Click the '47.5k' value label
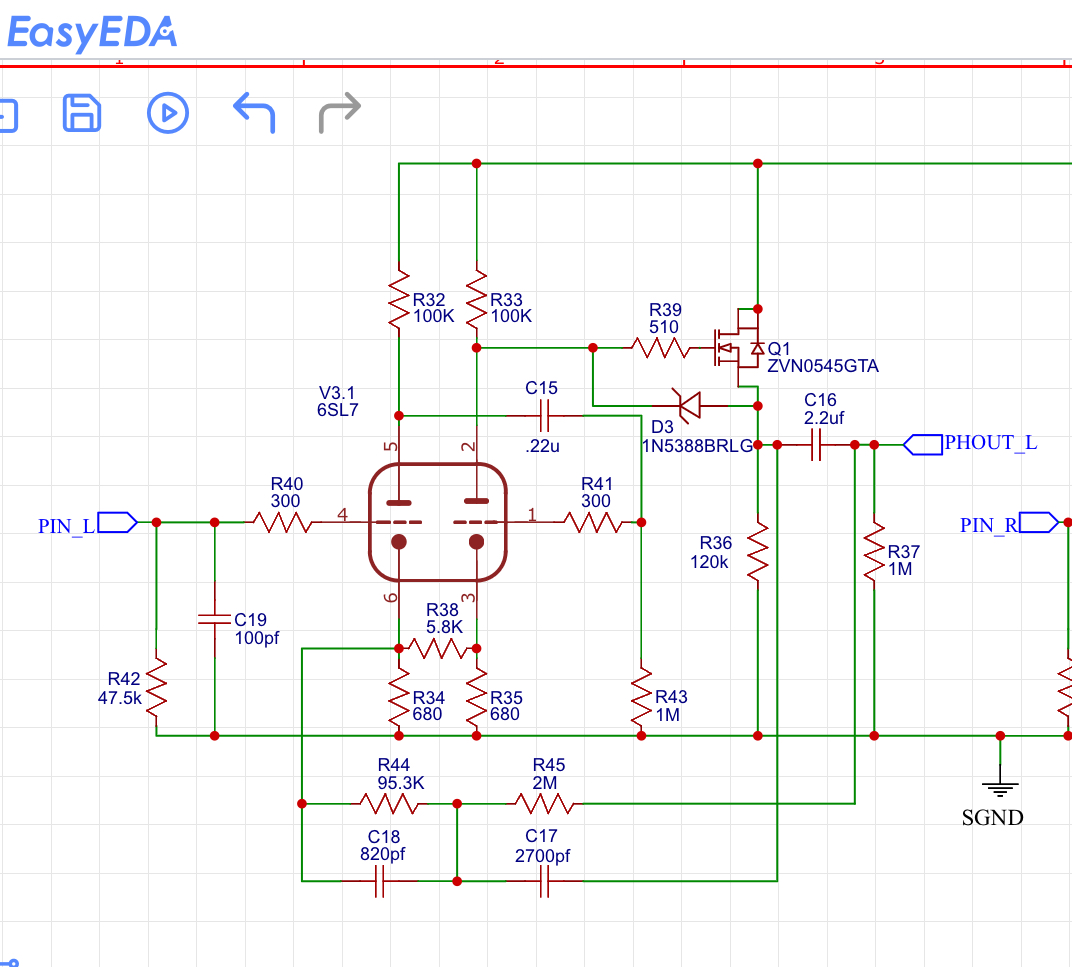This screenshot has height=967, width=1072. tap(120, 698)
